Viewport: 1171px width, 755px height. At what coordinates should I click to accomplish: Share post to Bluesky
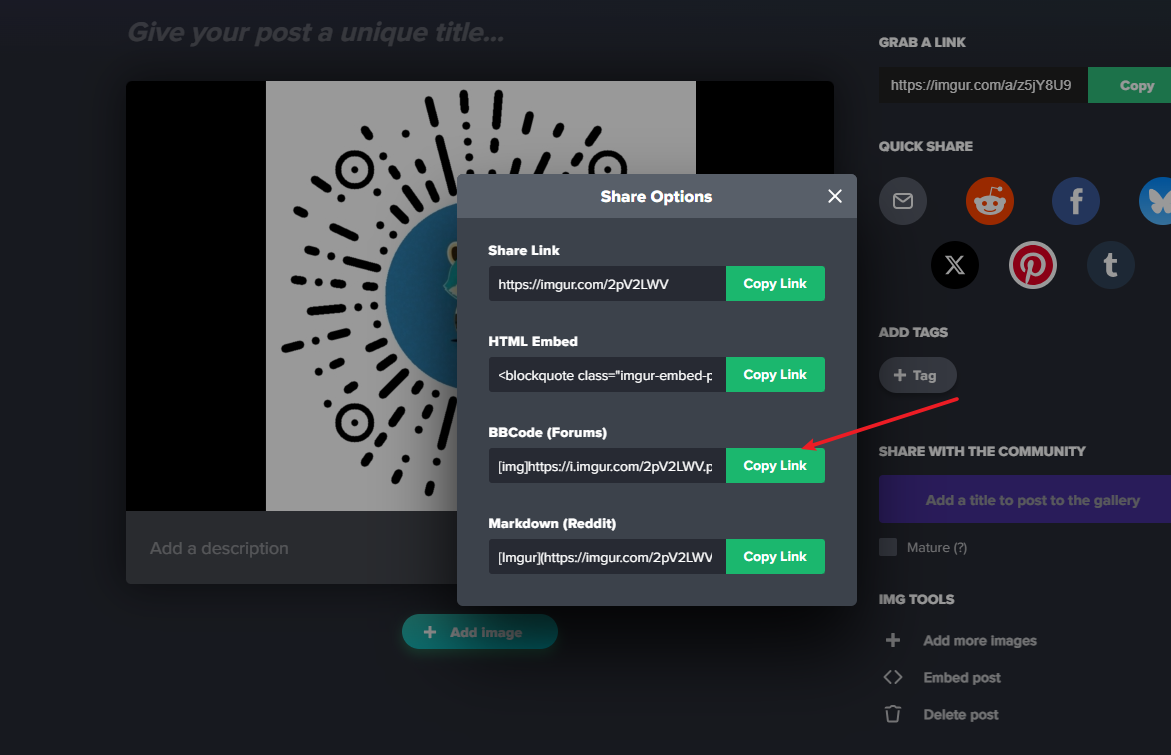(1158, 201)
